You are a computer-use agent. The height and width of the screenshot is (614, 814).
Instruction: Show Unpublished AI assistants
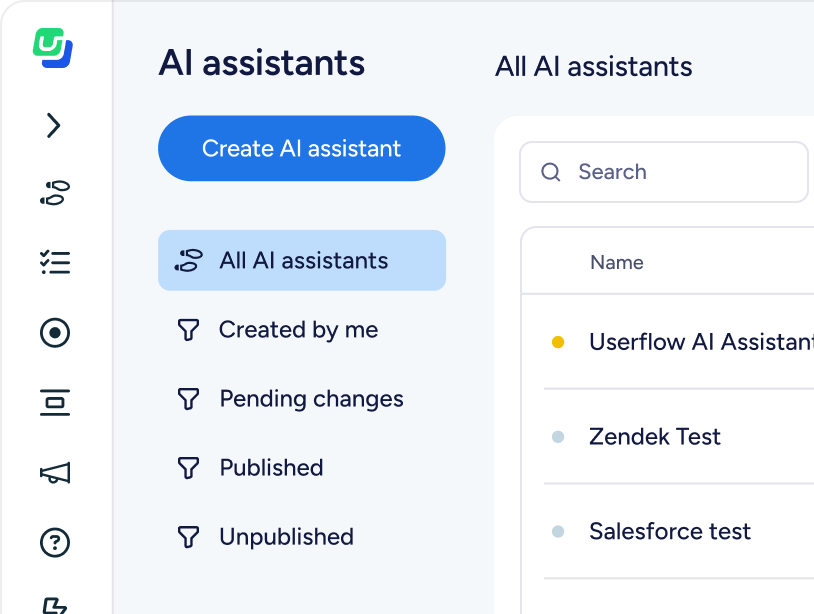click(x=286, y=537)
